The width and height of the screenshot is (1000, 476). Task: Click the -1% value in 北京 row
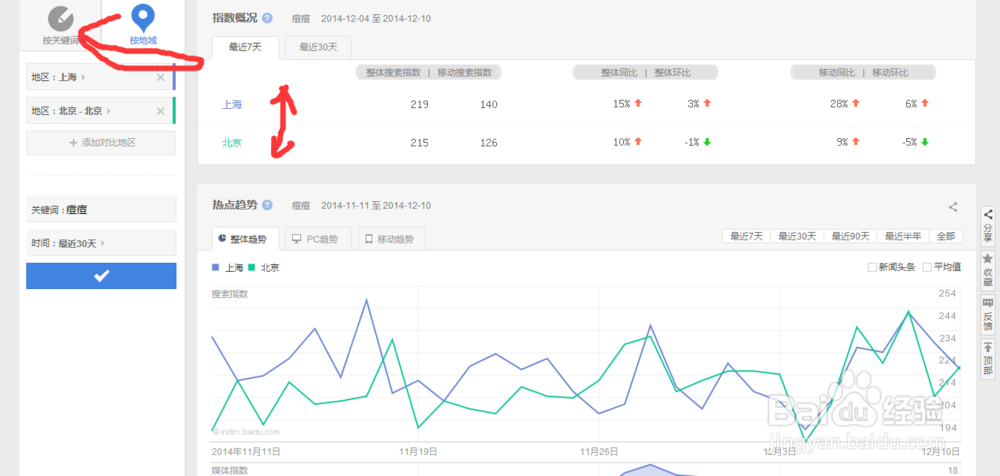[x=691, y=142]
